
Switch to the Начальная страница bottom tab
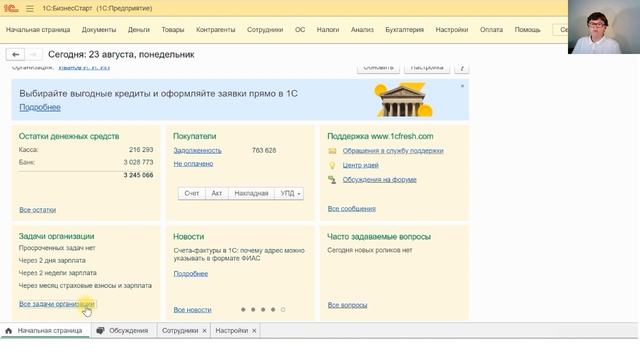45,331
